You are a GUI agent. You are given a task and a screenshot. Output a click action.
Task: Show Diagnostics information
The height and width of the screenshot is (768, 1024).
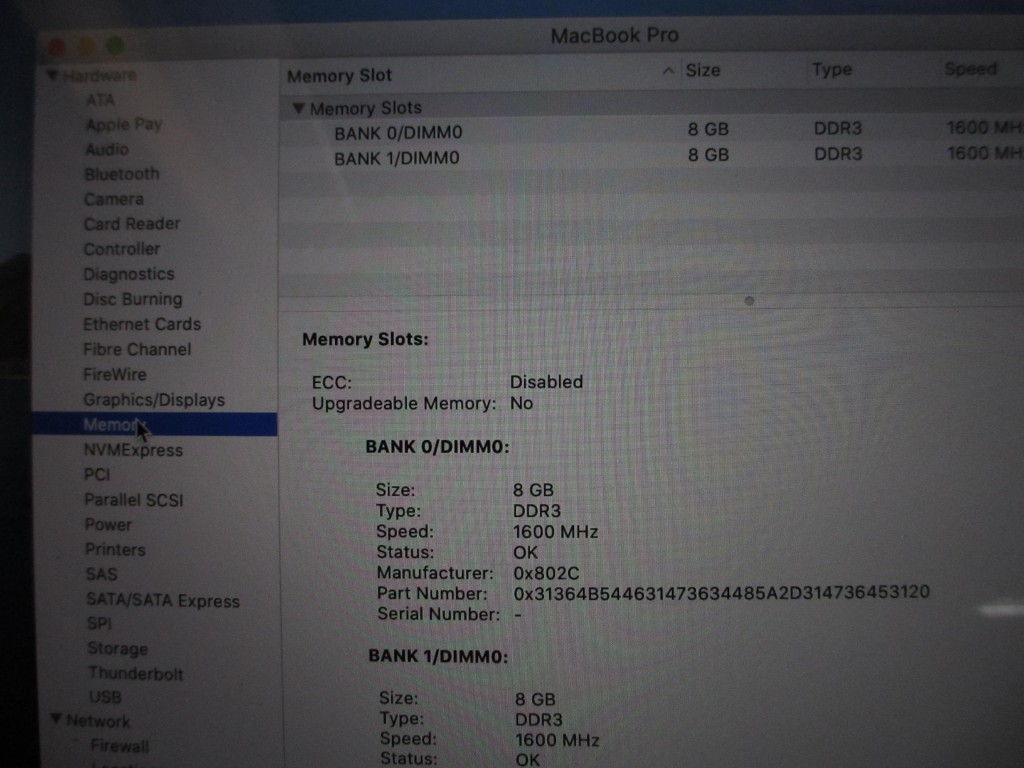[x=129, y=274]
